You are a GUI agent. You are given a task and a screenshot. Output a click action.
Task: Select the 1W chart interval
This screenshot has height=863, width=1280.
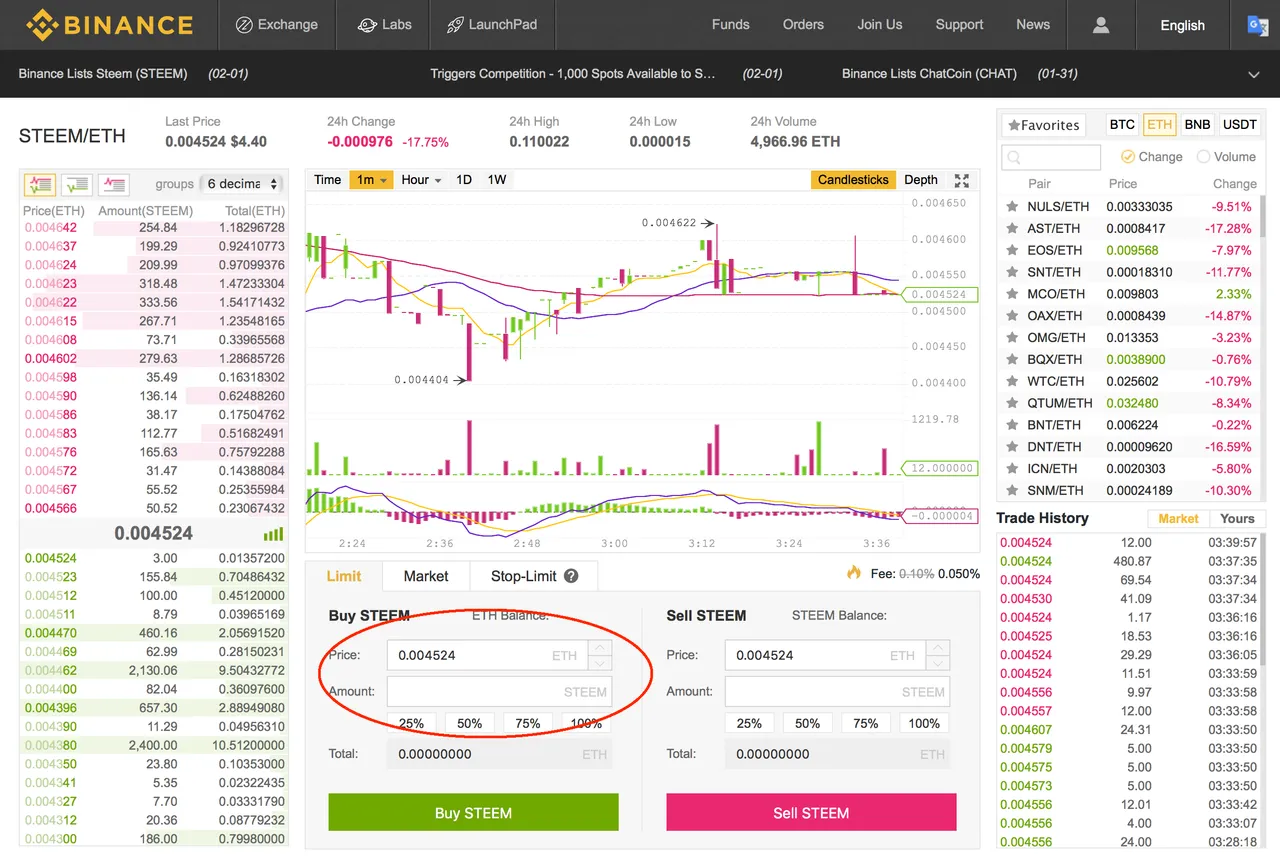(x=497, y=180)
